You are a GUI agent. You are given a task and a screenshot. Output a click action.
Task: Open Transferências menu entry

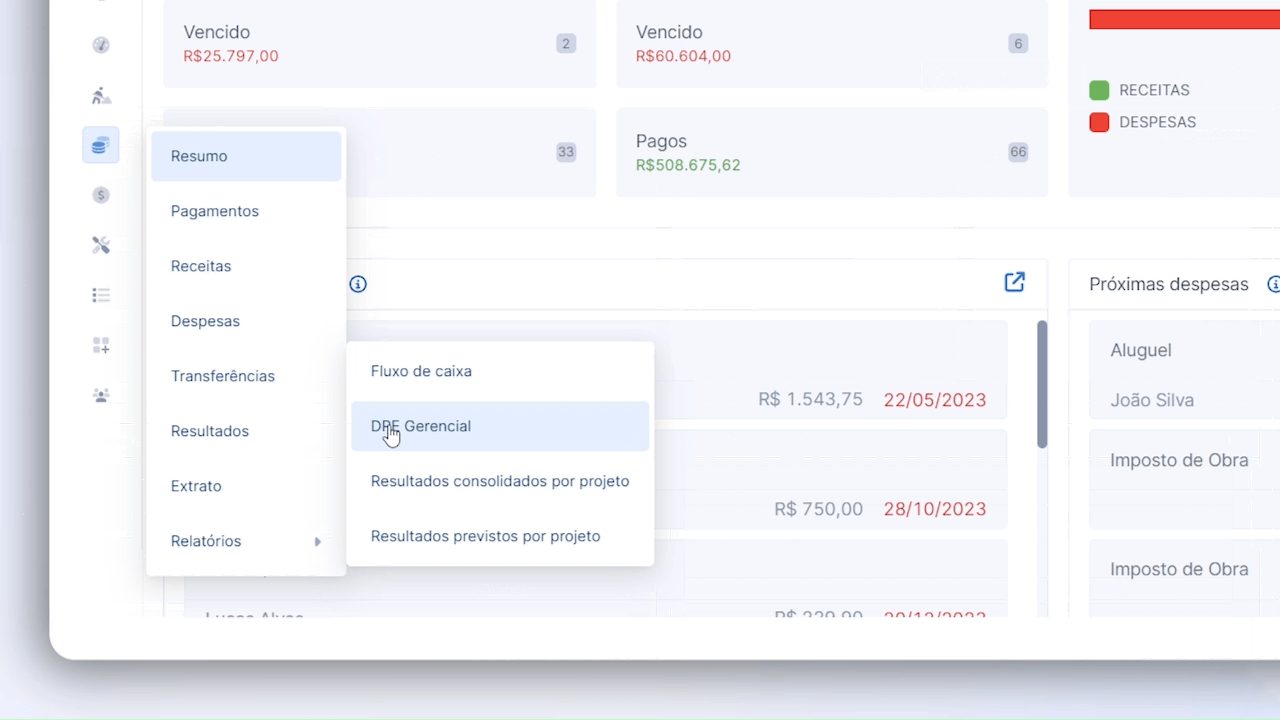pos(246,376)
